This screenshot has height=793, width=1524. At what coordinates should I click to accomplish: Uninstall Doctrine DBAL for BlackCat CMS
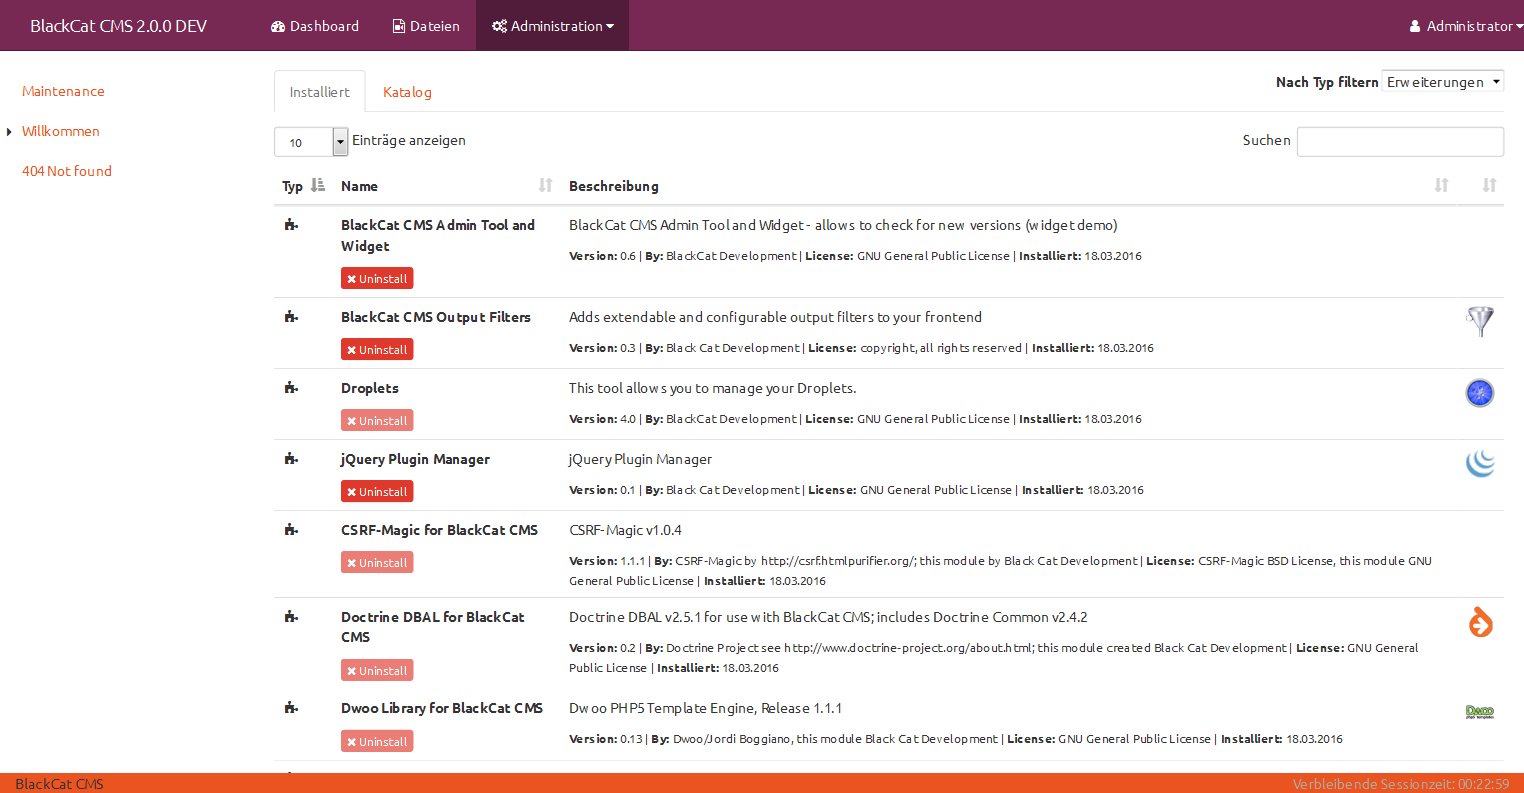[x=377, y=671]
